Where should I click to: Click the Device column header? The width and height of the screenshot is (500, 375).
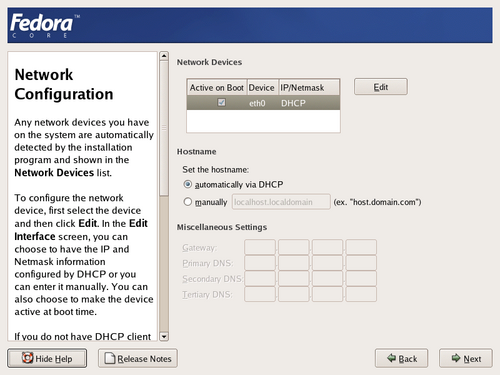pyautogui.click(x=262, y=88)
